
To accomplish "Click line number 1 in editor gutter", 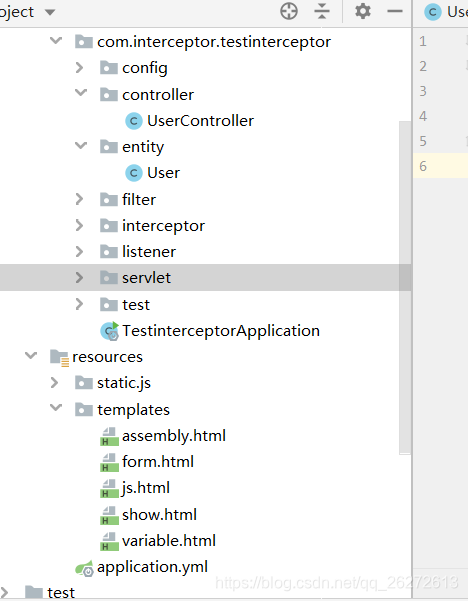I will pos(423,41).
